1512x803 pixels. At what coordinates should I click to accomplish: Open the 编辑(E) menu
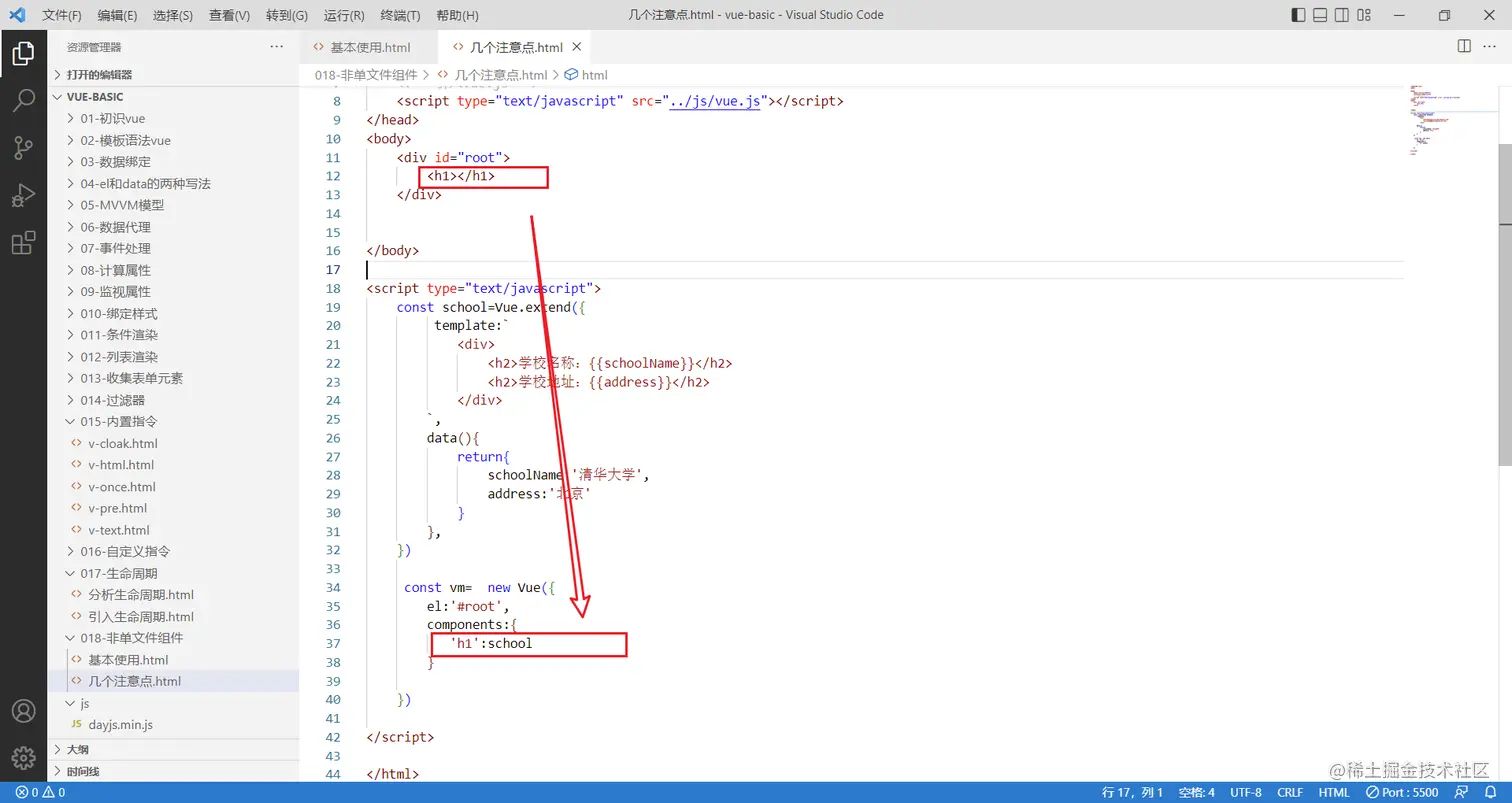pos(118,15)
